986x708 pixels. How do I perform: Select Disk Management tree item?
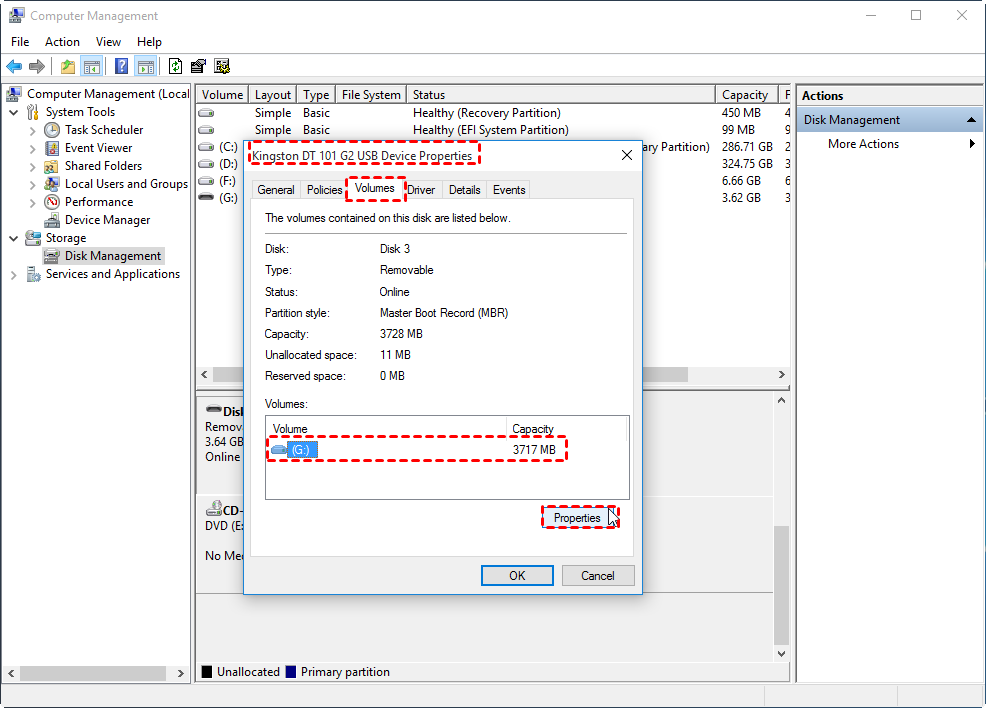[113, 256]
